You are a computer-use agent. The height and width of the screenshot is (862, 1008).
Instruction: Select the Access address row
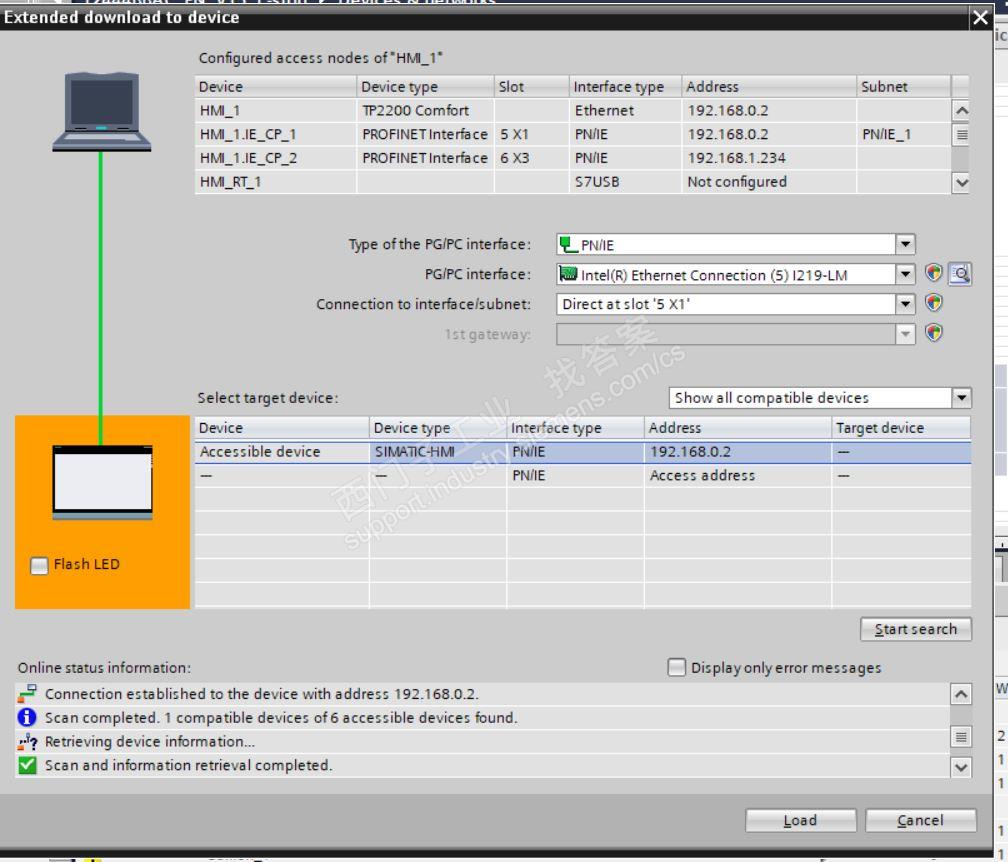coord(582,476)
